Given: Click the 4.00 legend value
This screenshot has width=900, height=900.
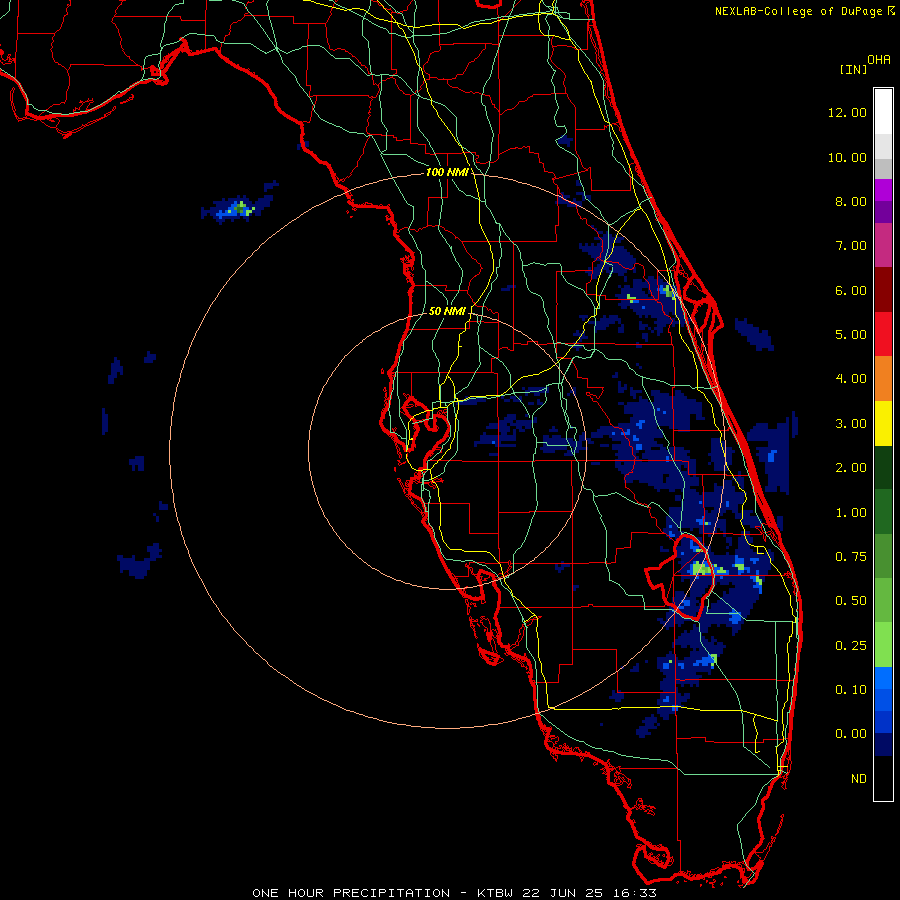Looking at the screenshot, I should 851,379.
